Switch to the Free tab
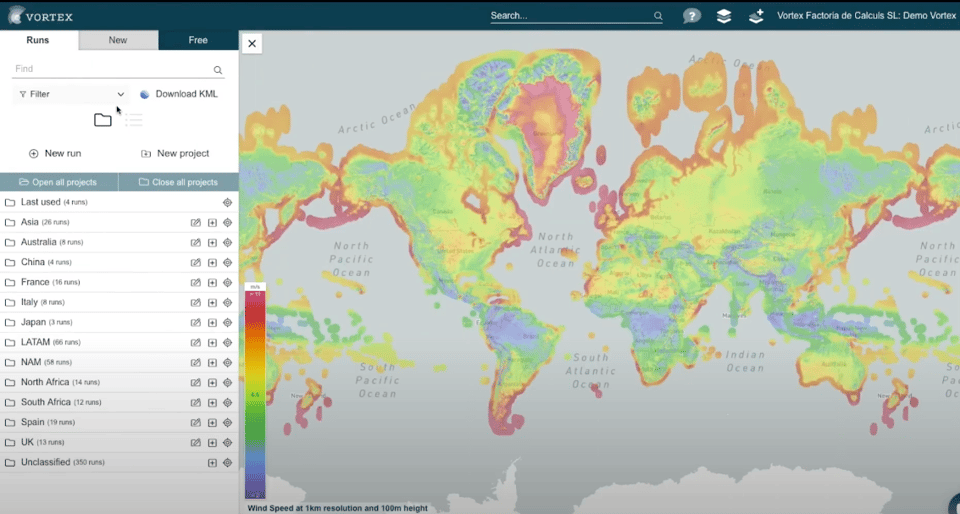Screen dimensions: 960x514 [198, 40]
